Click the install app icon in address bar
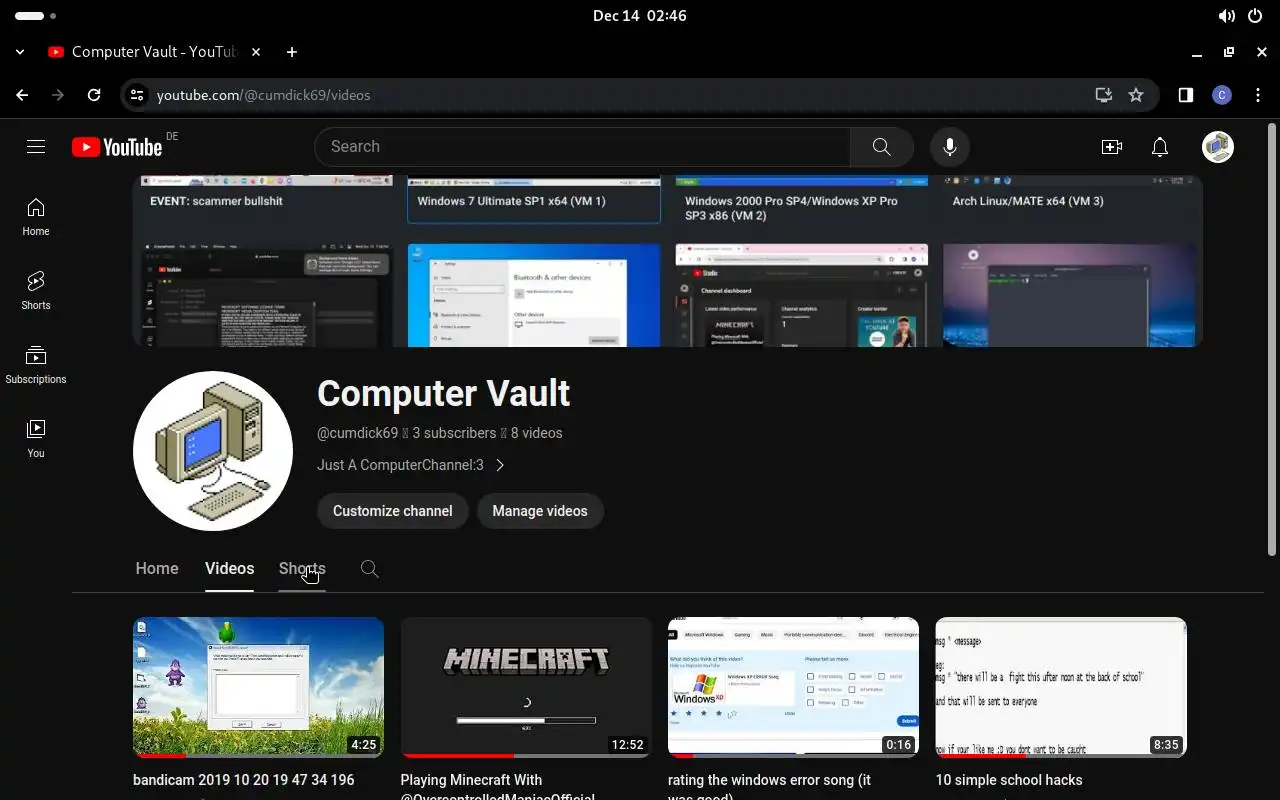This screenshot has height=800, width=1280. [x=1104, y=95]
